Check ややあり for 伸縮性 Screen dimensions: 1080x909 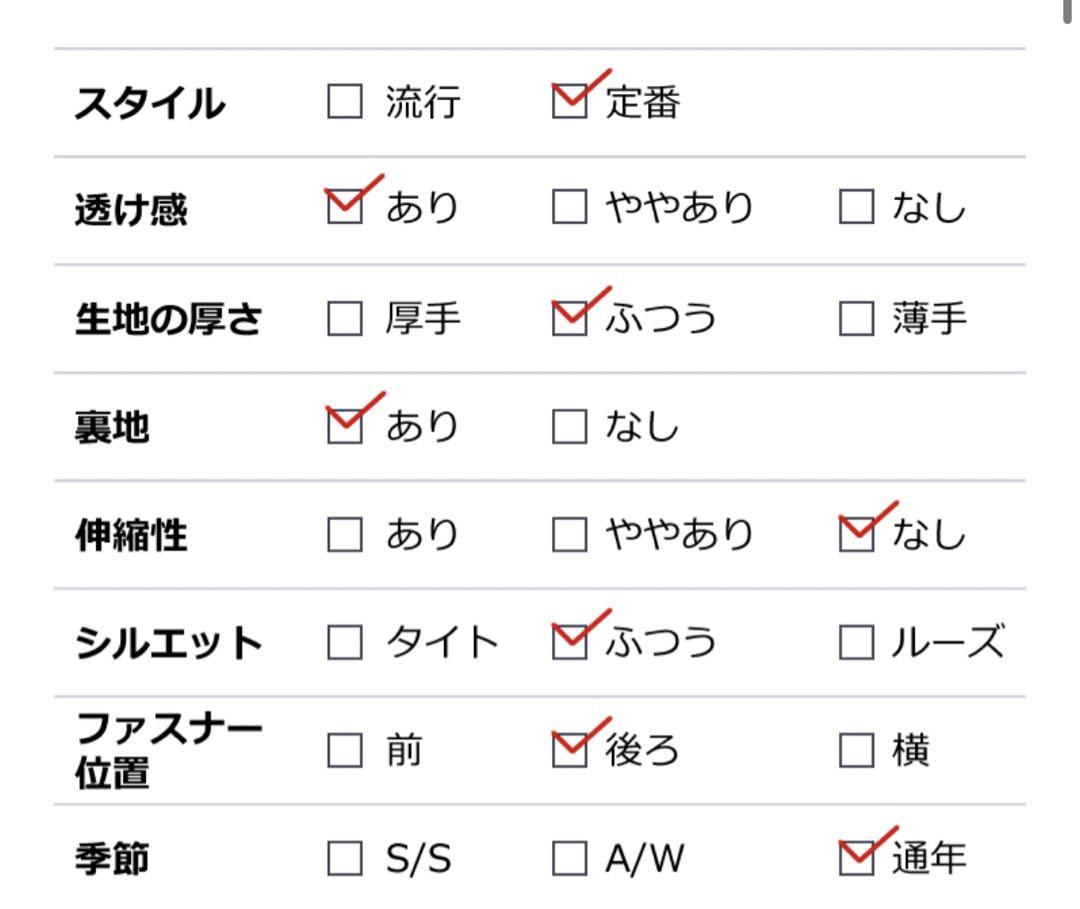point(570,534)
